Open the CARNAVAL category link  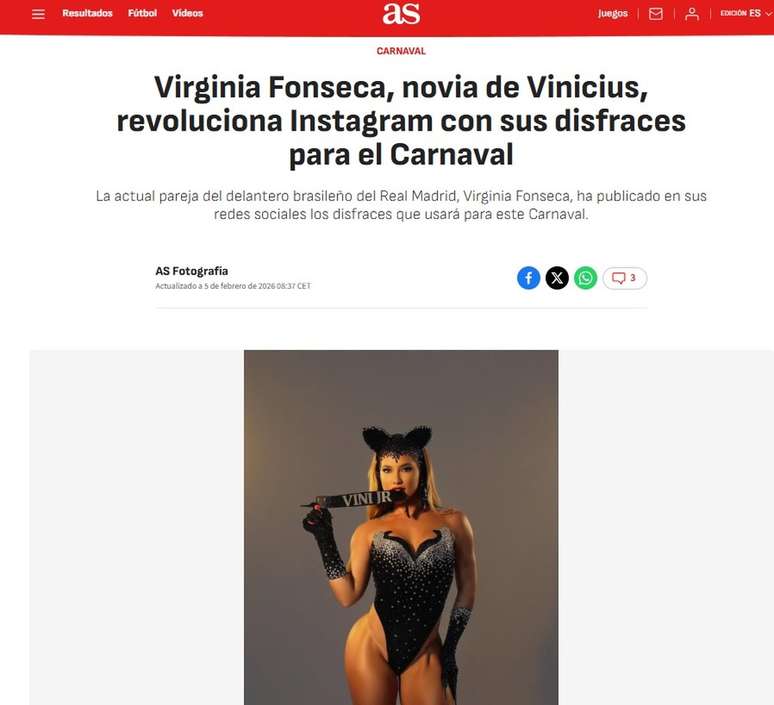coord(401,51)
